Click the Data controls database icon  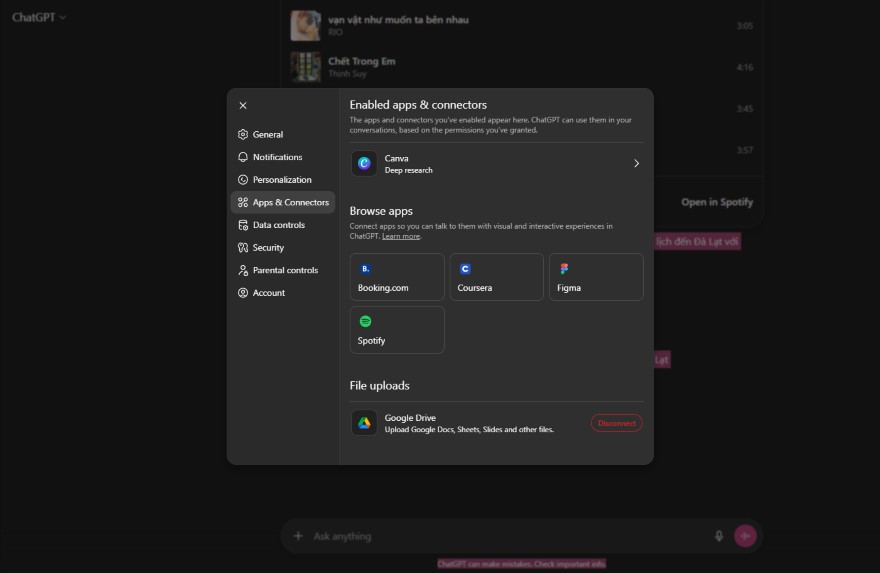[x=243, y=225]
